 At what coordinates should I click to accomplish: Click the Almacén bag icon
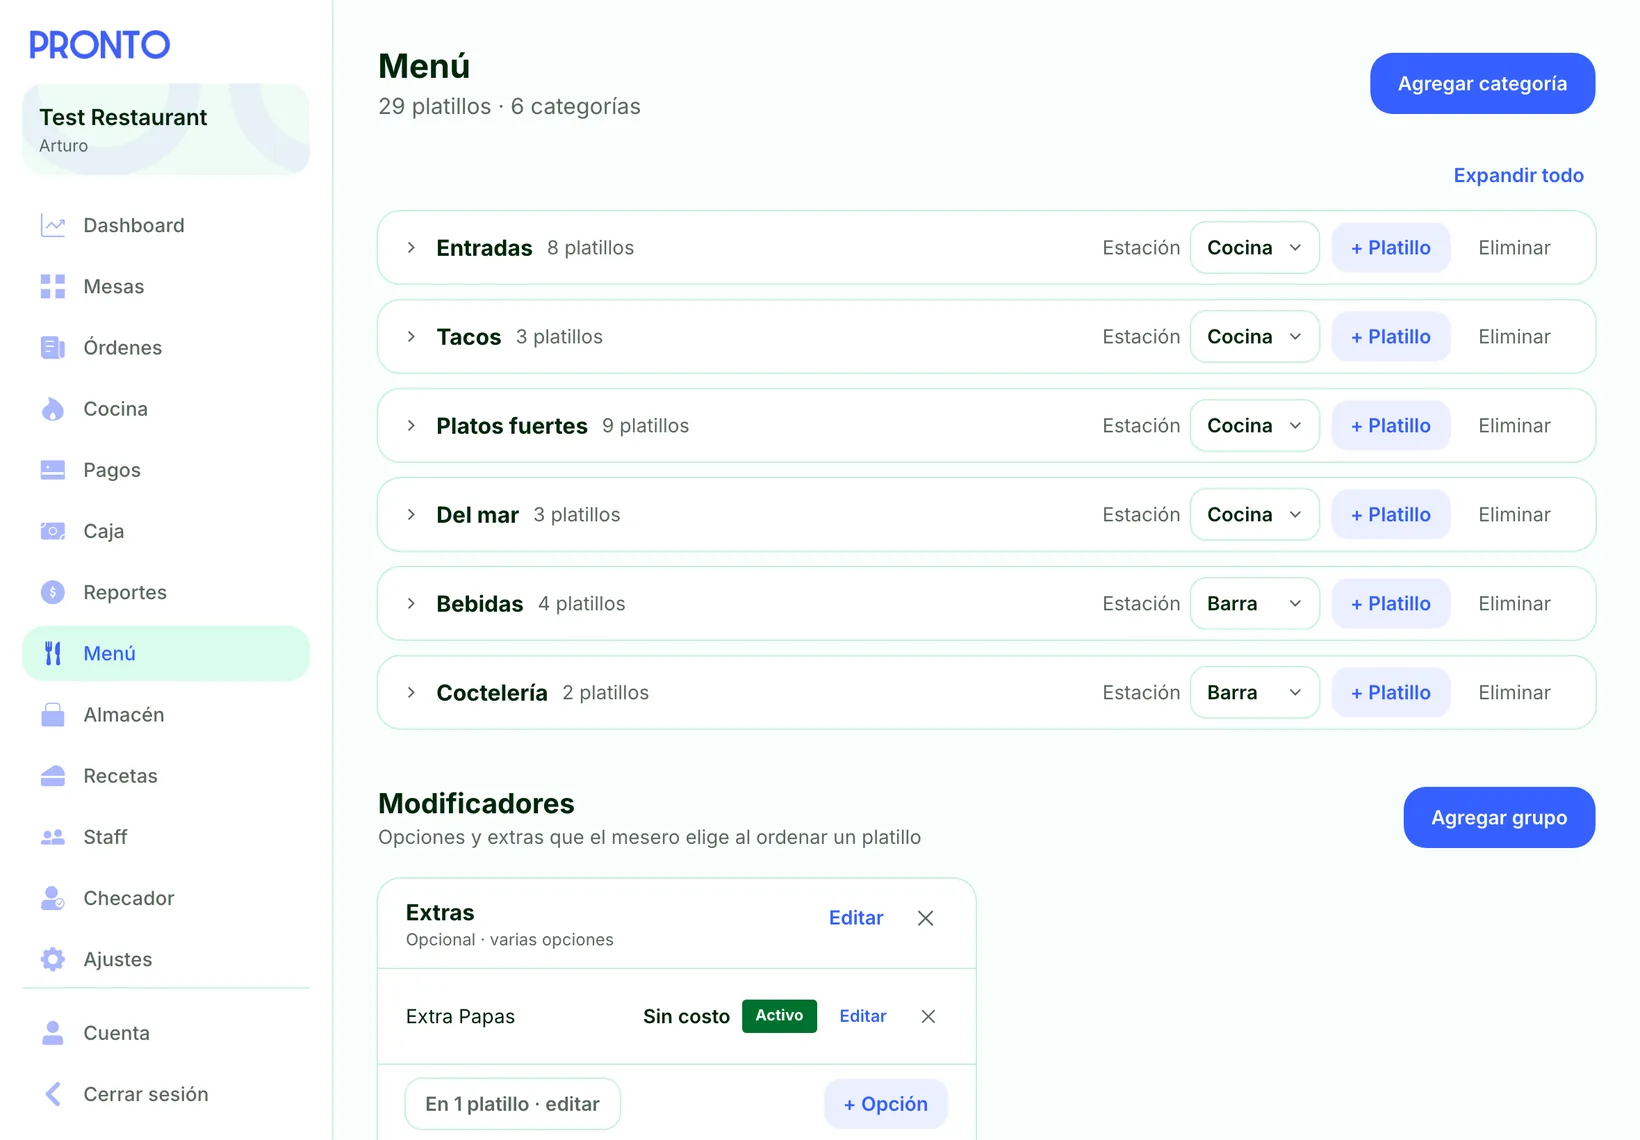53,714
